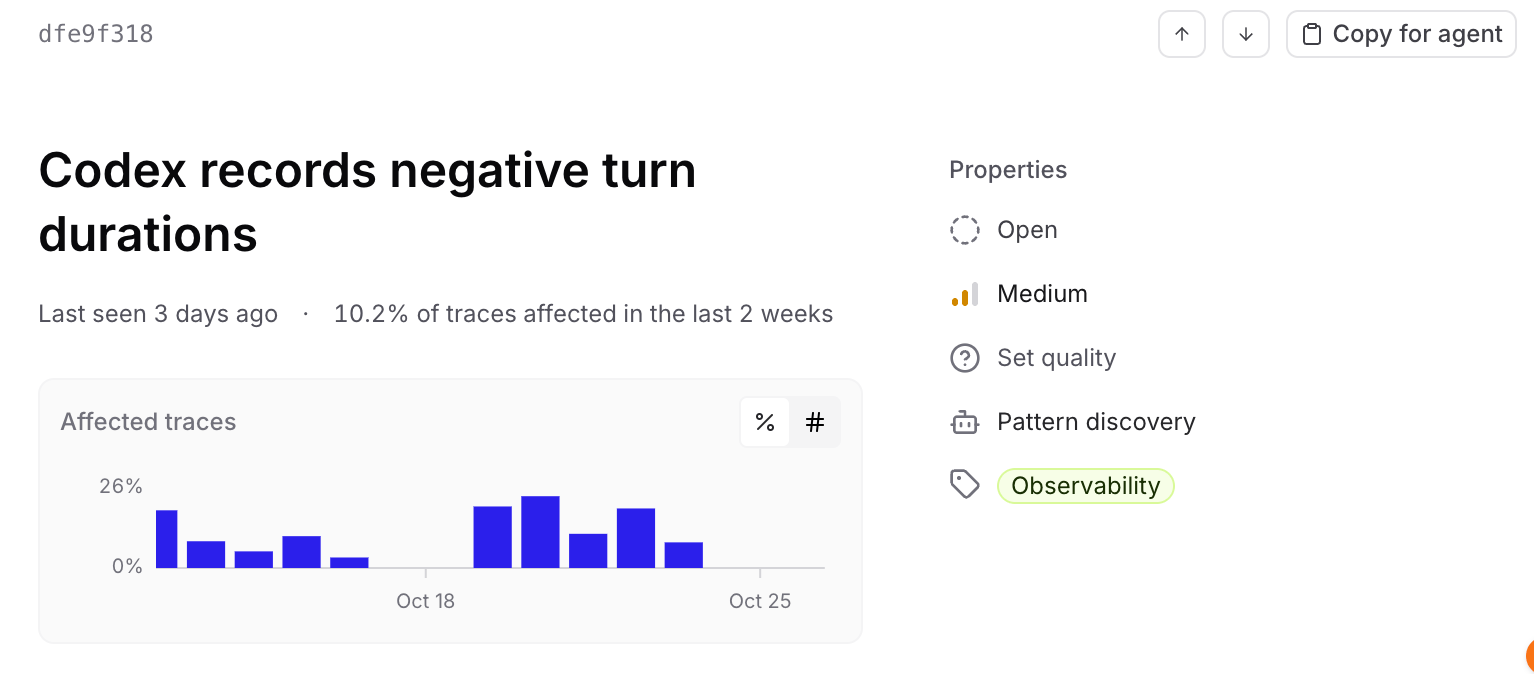The height and width of the screenshot is (674, 1534).
Task: Click the tag label icon
Action: click(964, 486)
